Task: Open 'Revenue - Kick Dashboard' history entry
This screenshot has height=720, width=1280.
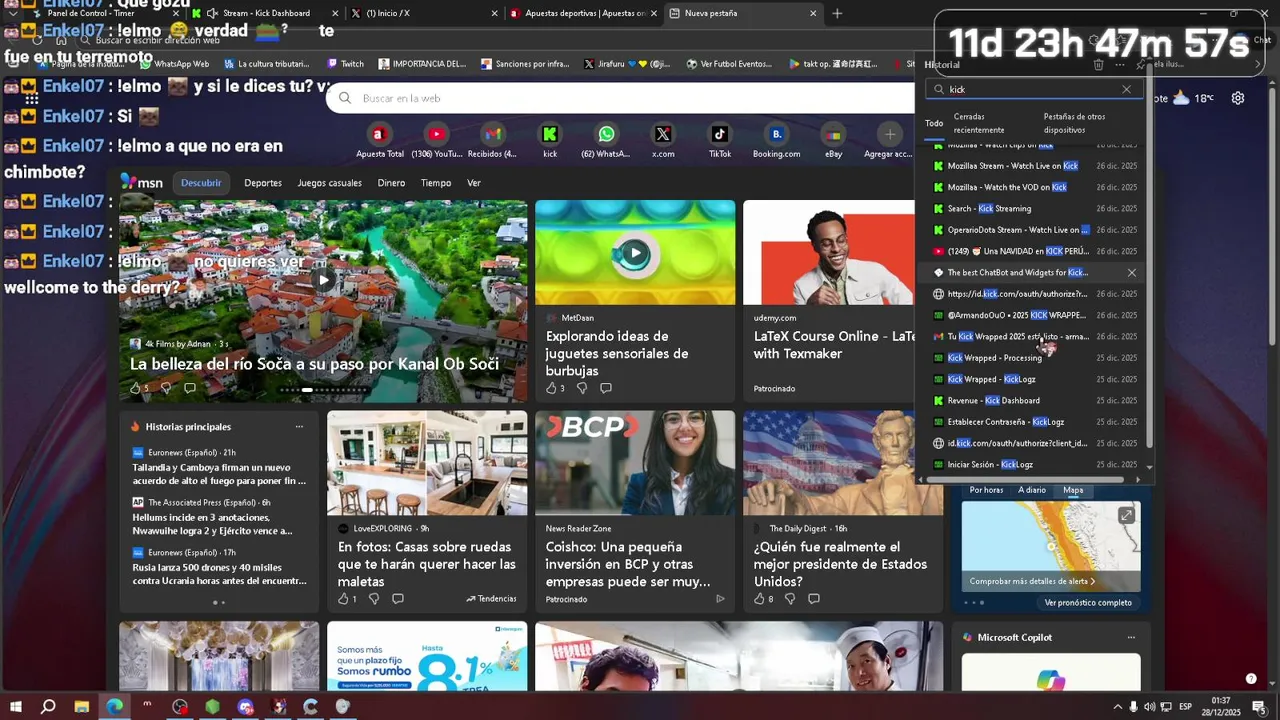Action: click(1035, 401)
